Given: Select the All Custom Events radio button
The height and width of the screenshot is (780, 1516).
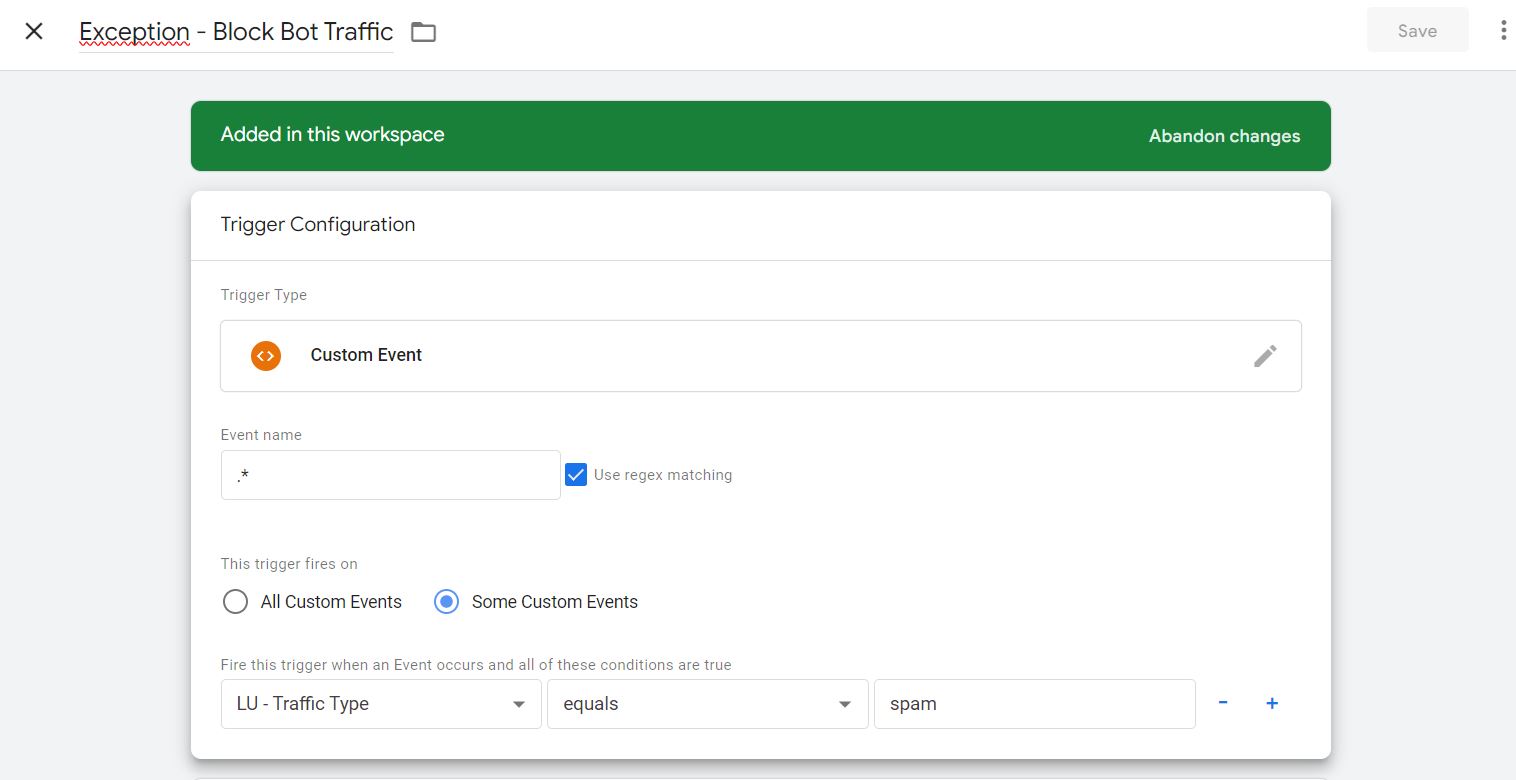Looking at the screenshot, I should click(x=235, y=602).
